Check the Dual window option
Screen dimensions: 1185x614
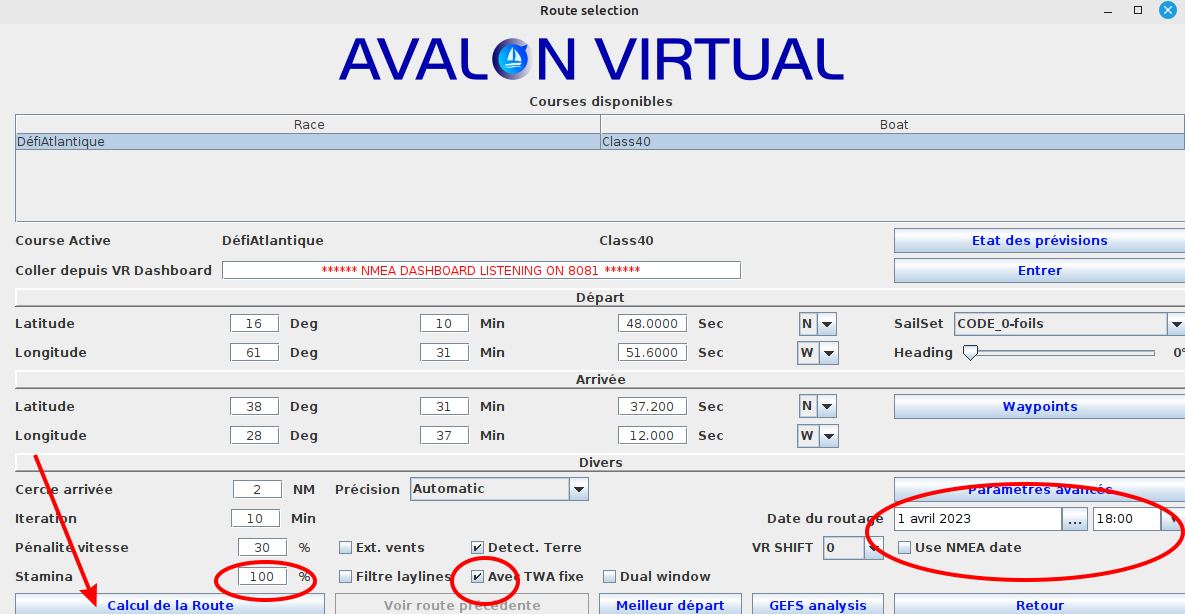pyautogui.click(x=610, y=577)
